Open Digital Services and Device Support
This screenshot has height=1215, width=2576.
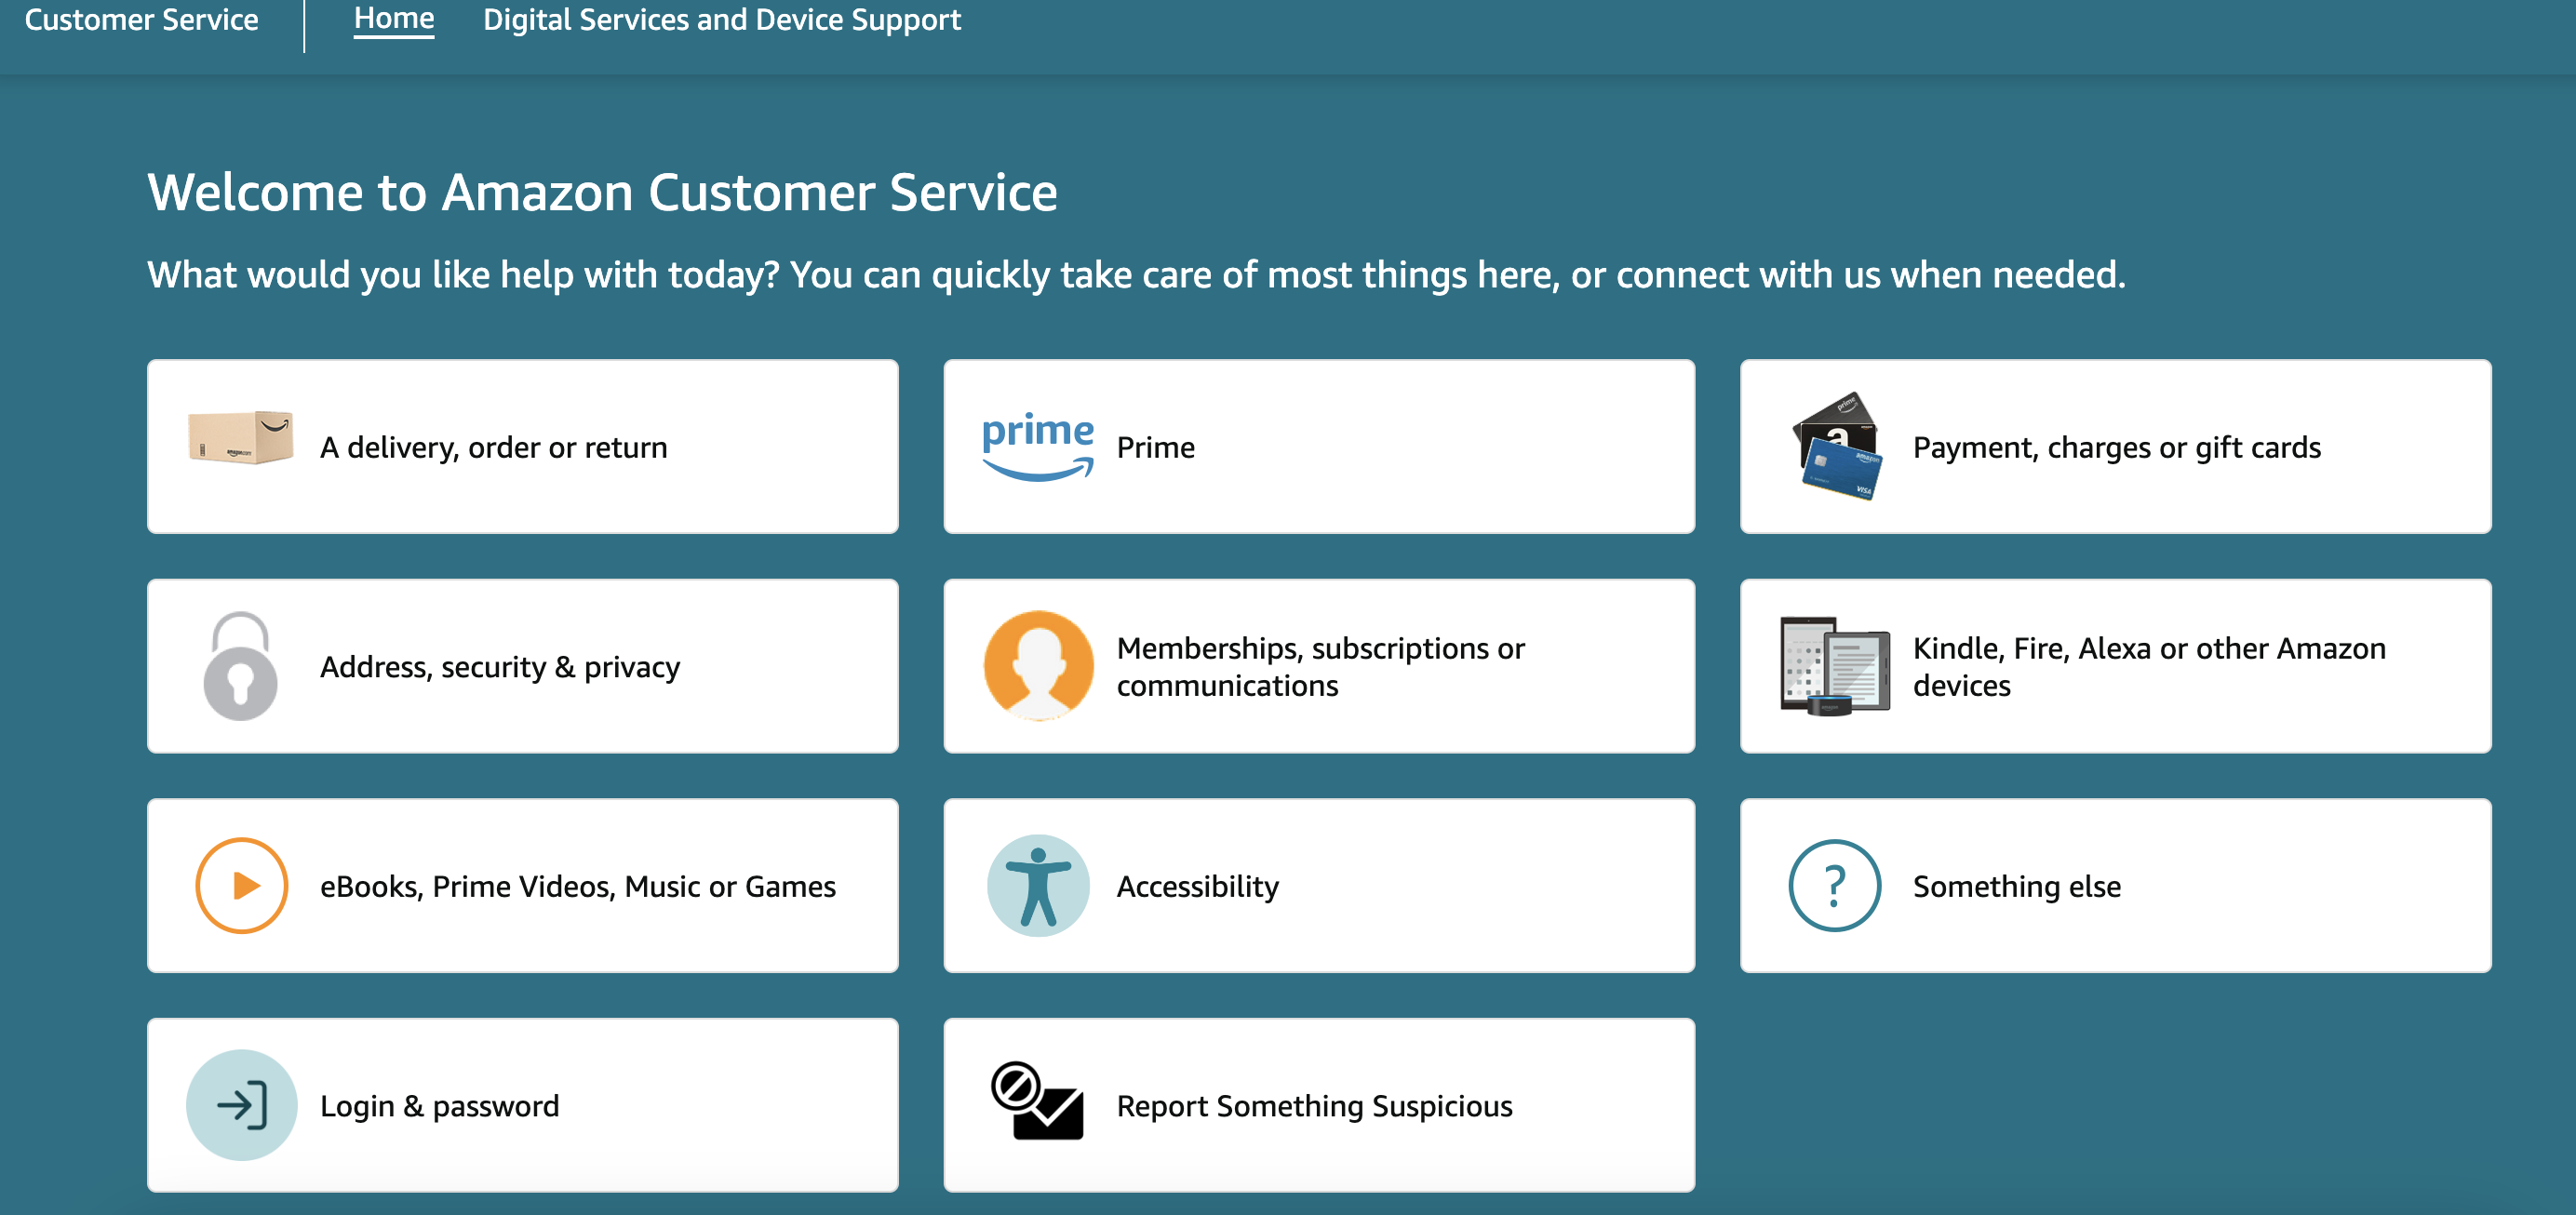pos(721,19)
